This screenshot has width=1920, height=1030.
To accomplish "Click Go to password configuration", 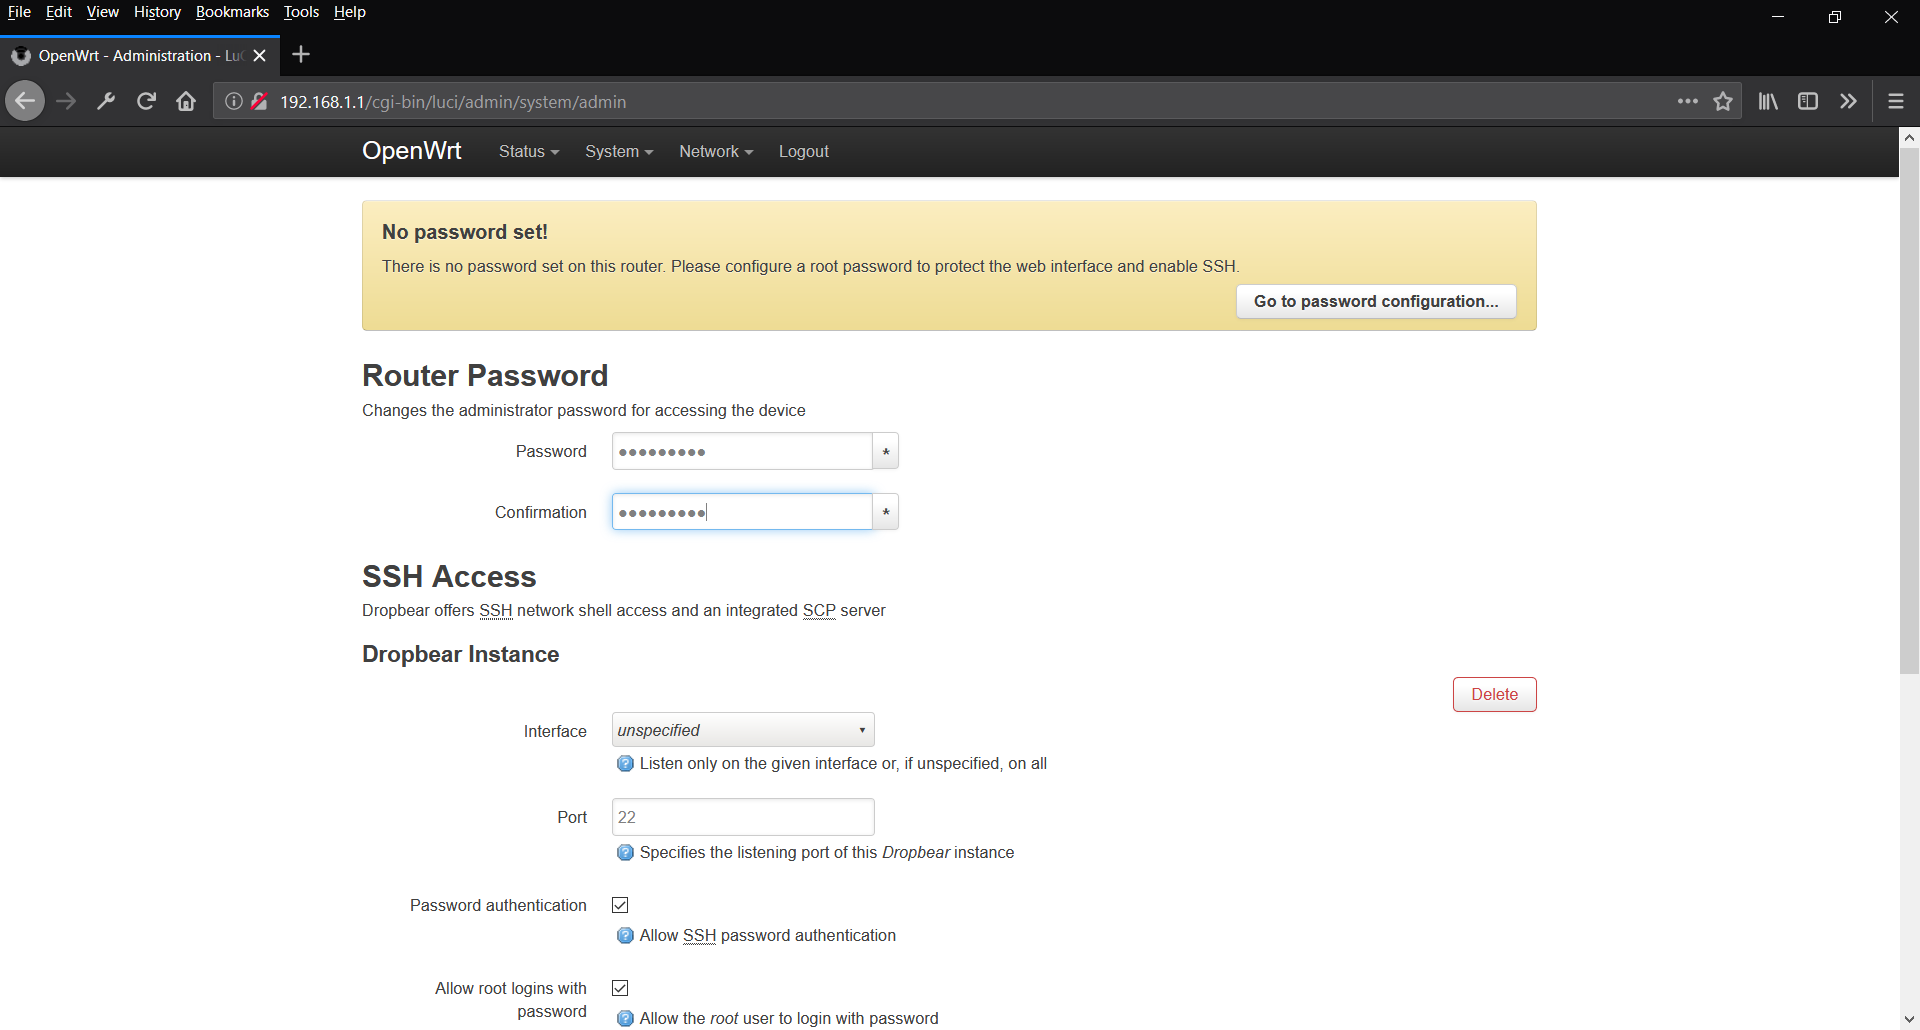I will point(1376,301).
